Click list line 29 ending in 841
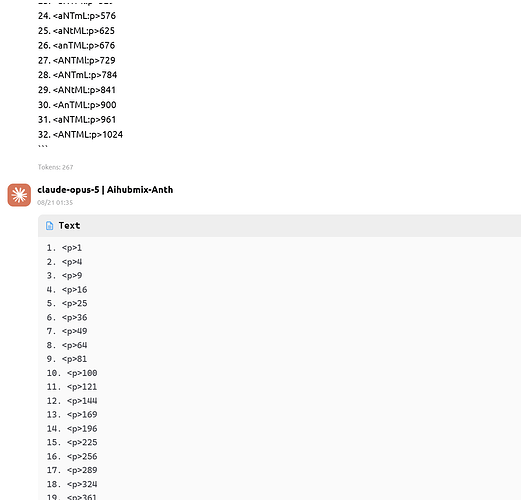 pos(77,90)
